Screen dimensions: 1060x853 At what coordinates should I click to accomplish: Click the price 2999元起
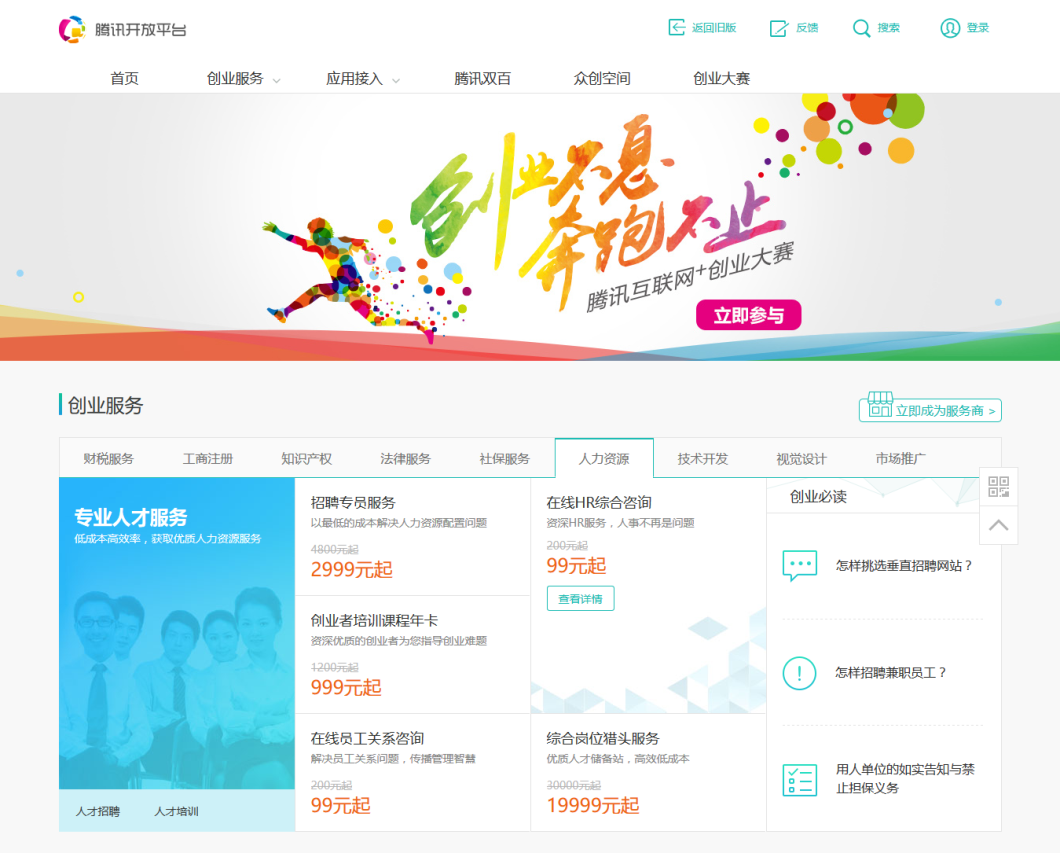[352, 570]
